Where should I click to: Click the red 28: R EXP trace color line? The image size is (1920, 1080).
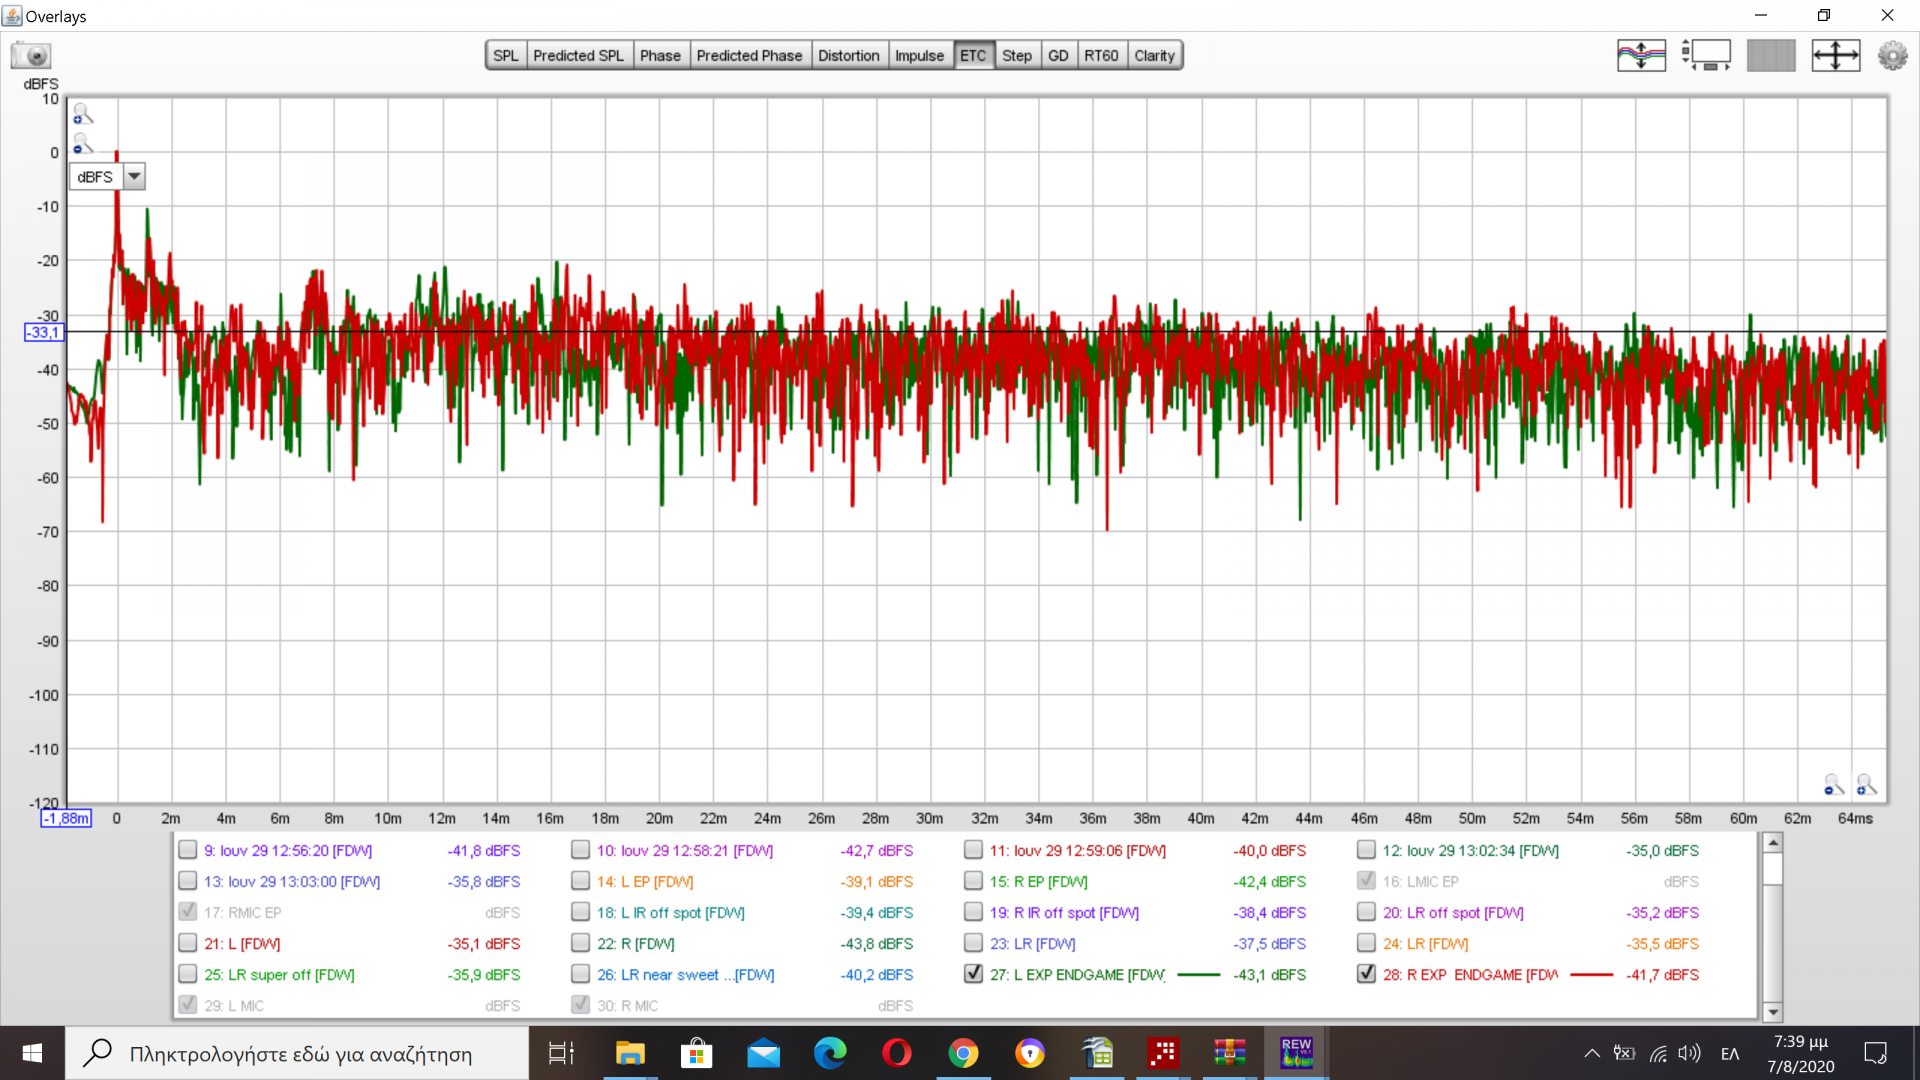[x=1591, y=974]
